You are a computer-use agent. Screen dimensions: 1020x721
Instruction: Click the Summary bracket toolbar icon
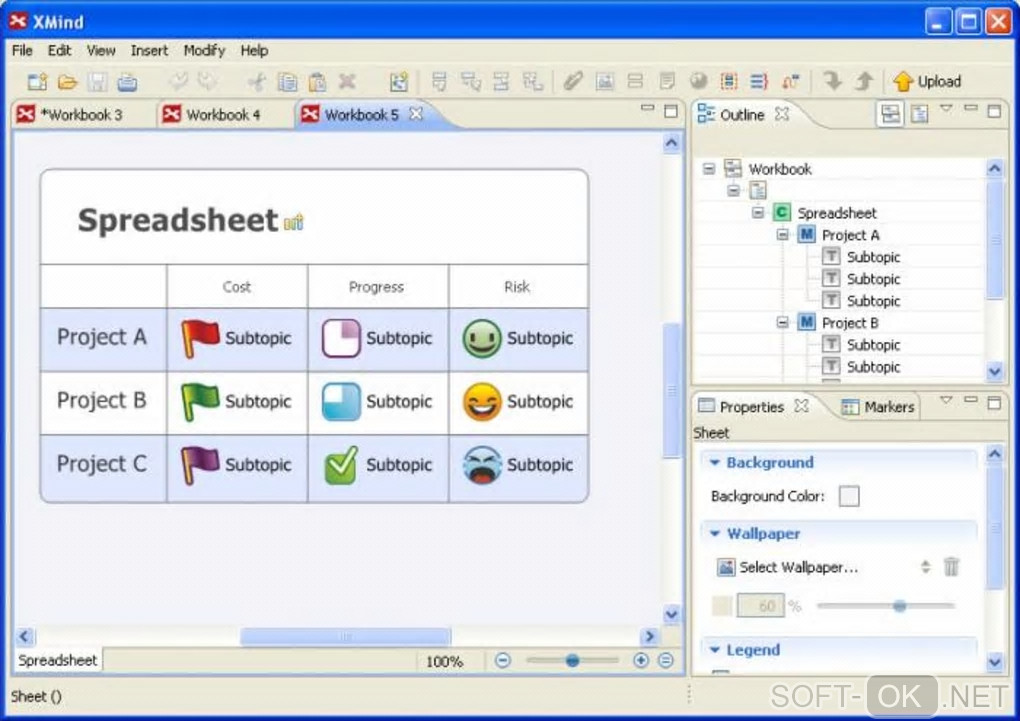point(758,81)
